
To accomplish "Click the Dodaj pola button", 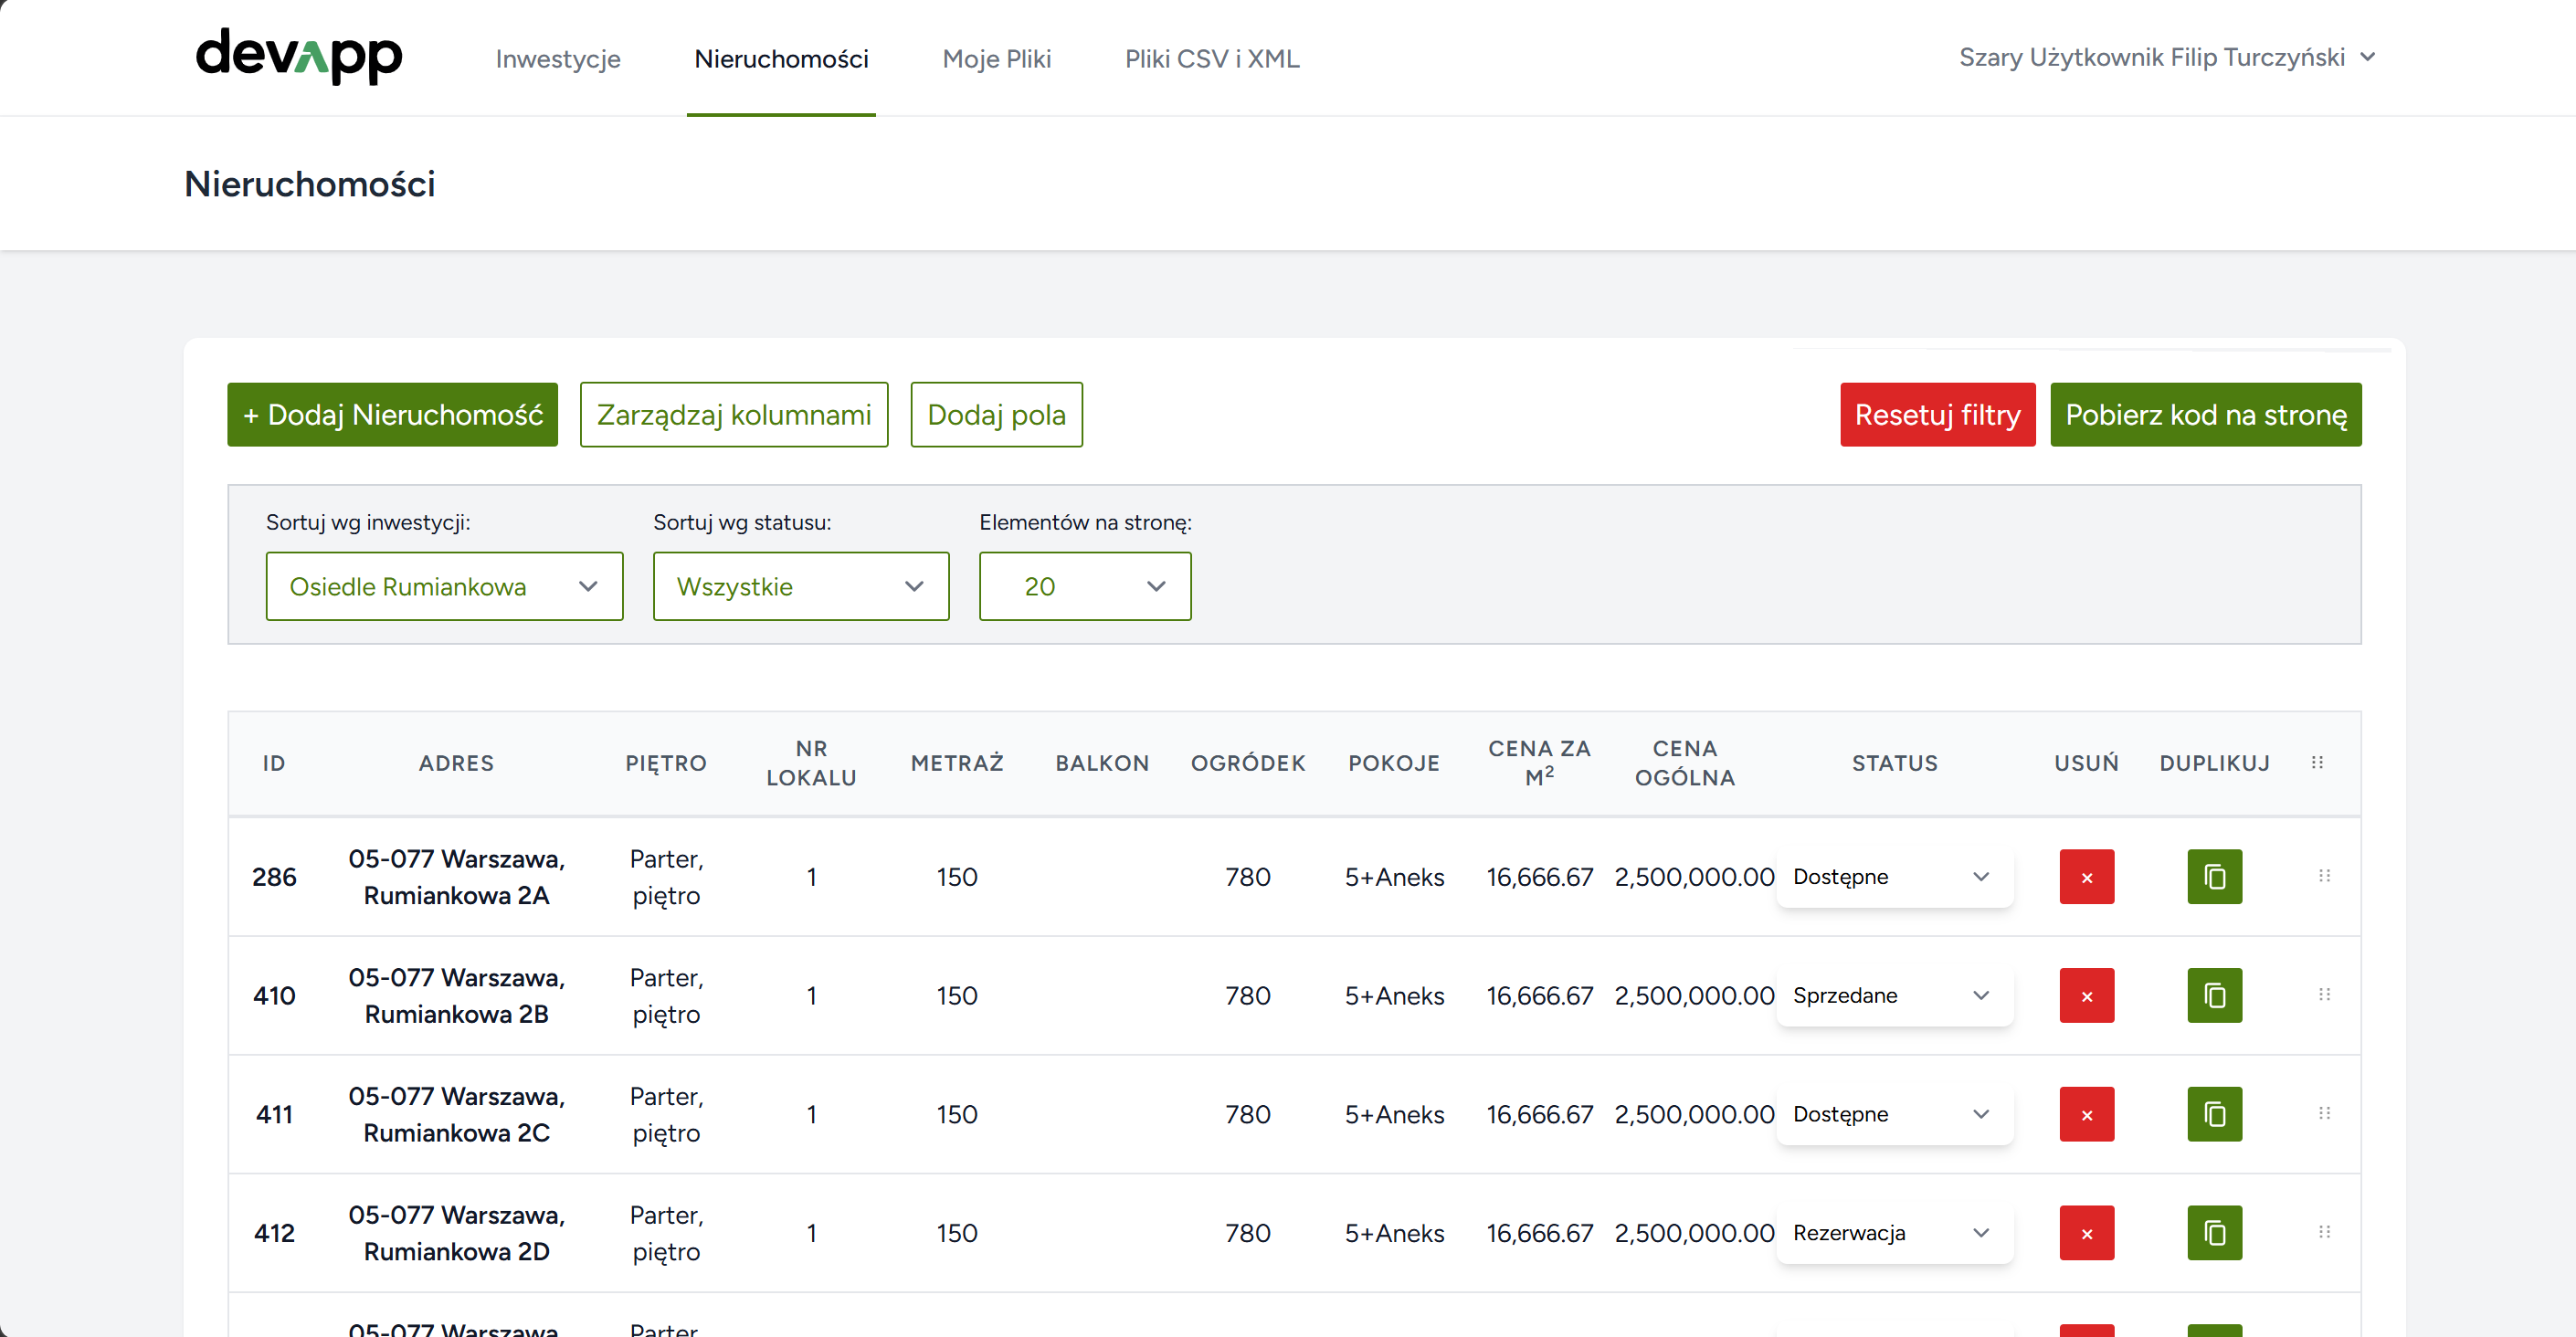I will tap(996, 415).
